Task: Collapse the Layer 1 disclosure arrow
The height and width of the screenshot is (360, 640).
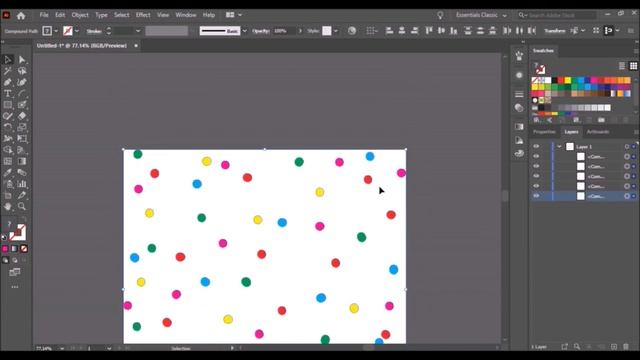Action: (x=559, y=147)
